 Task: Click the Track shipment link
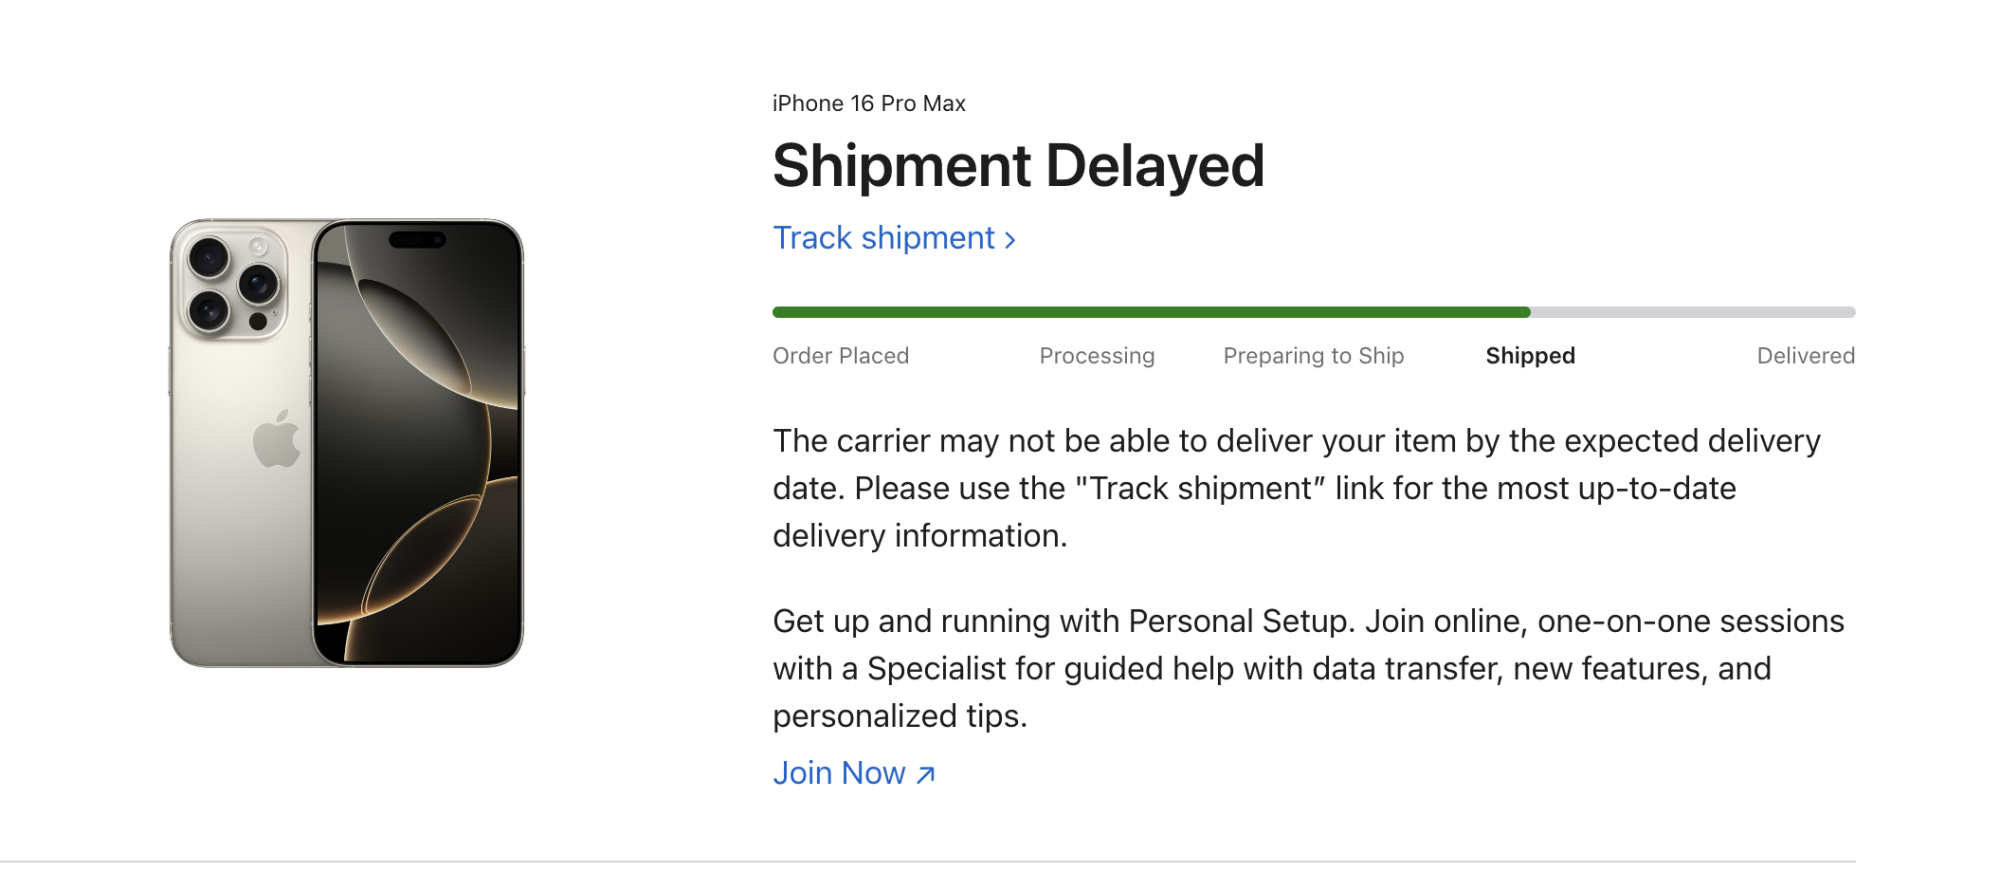tap(884, 238)
